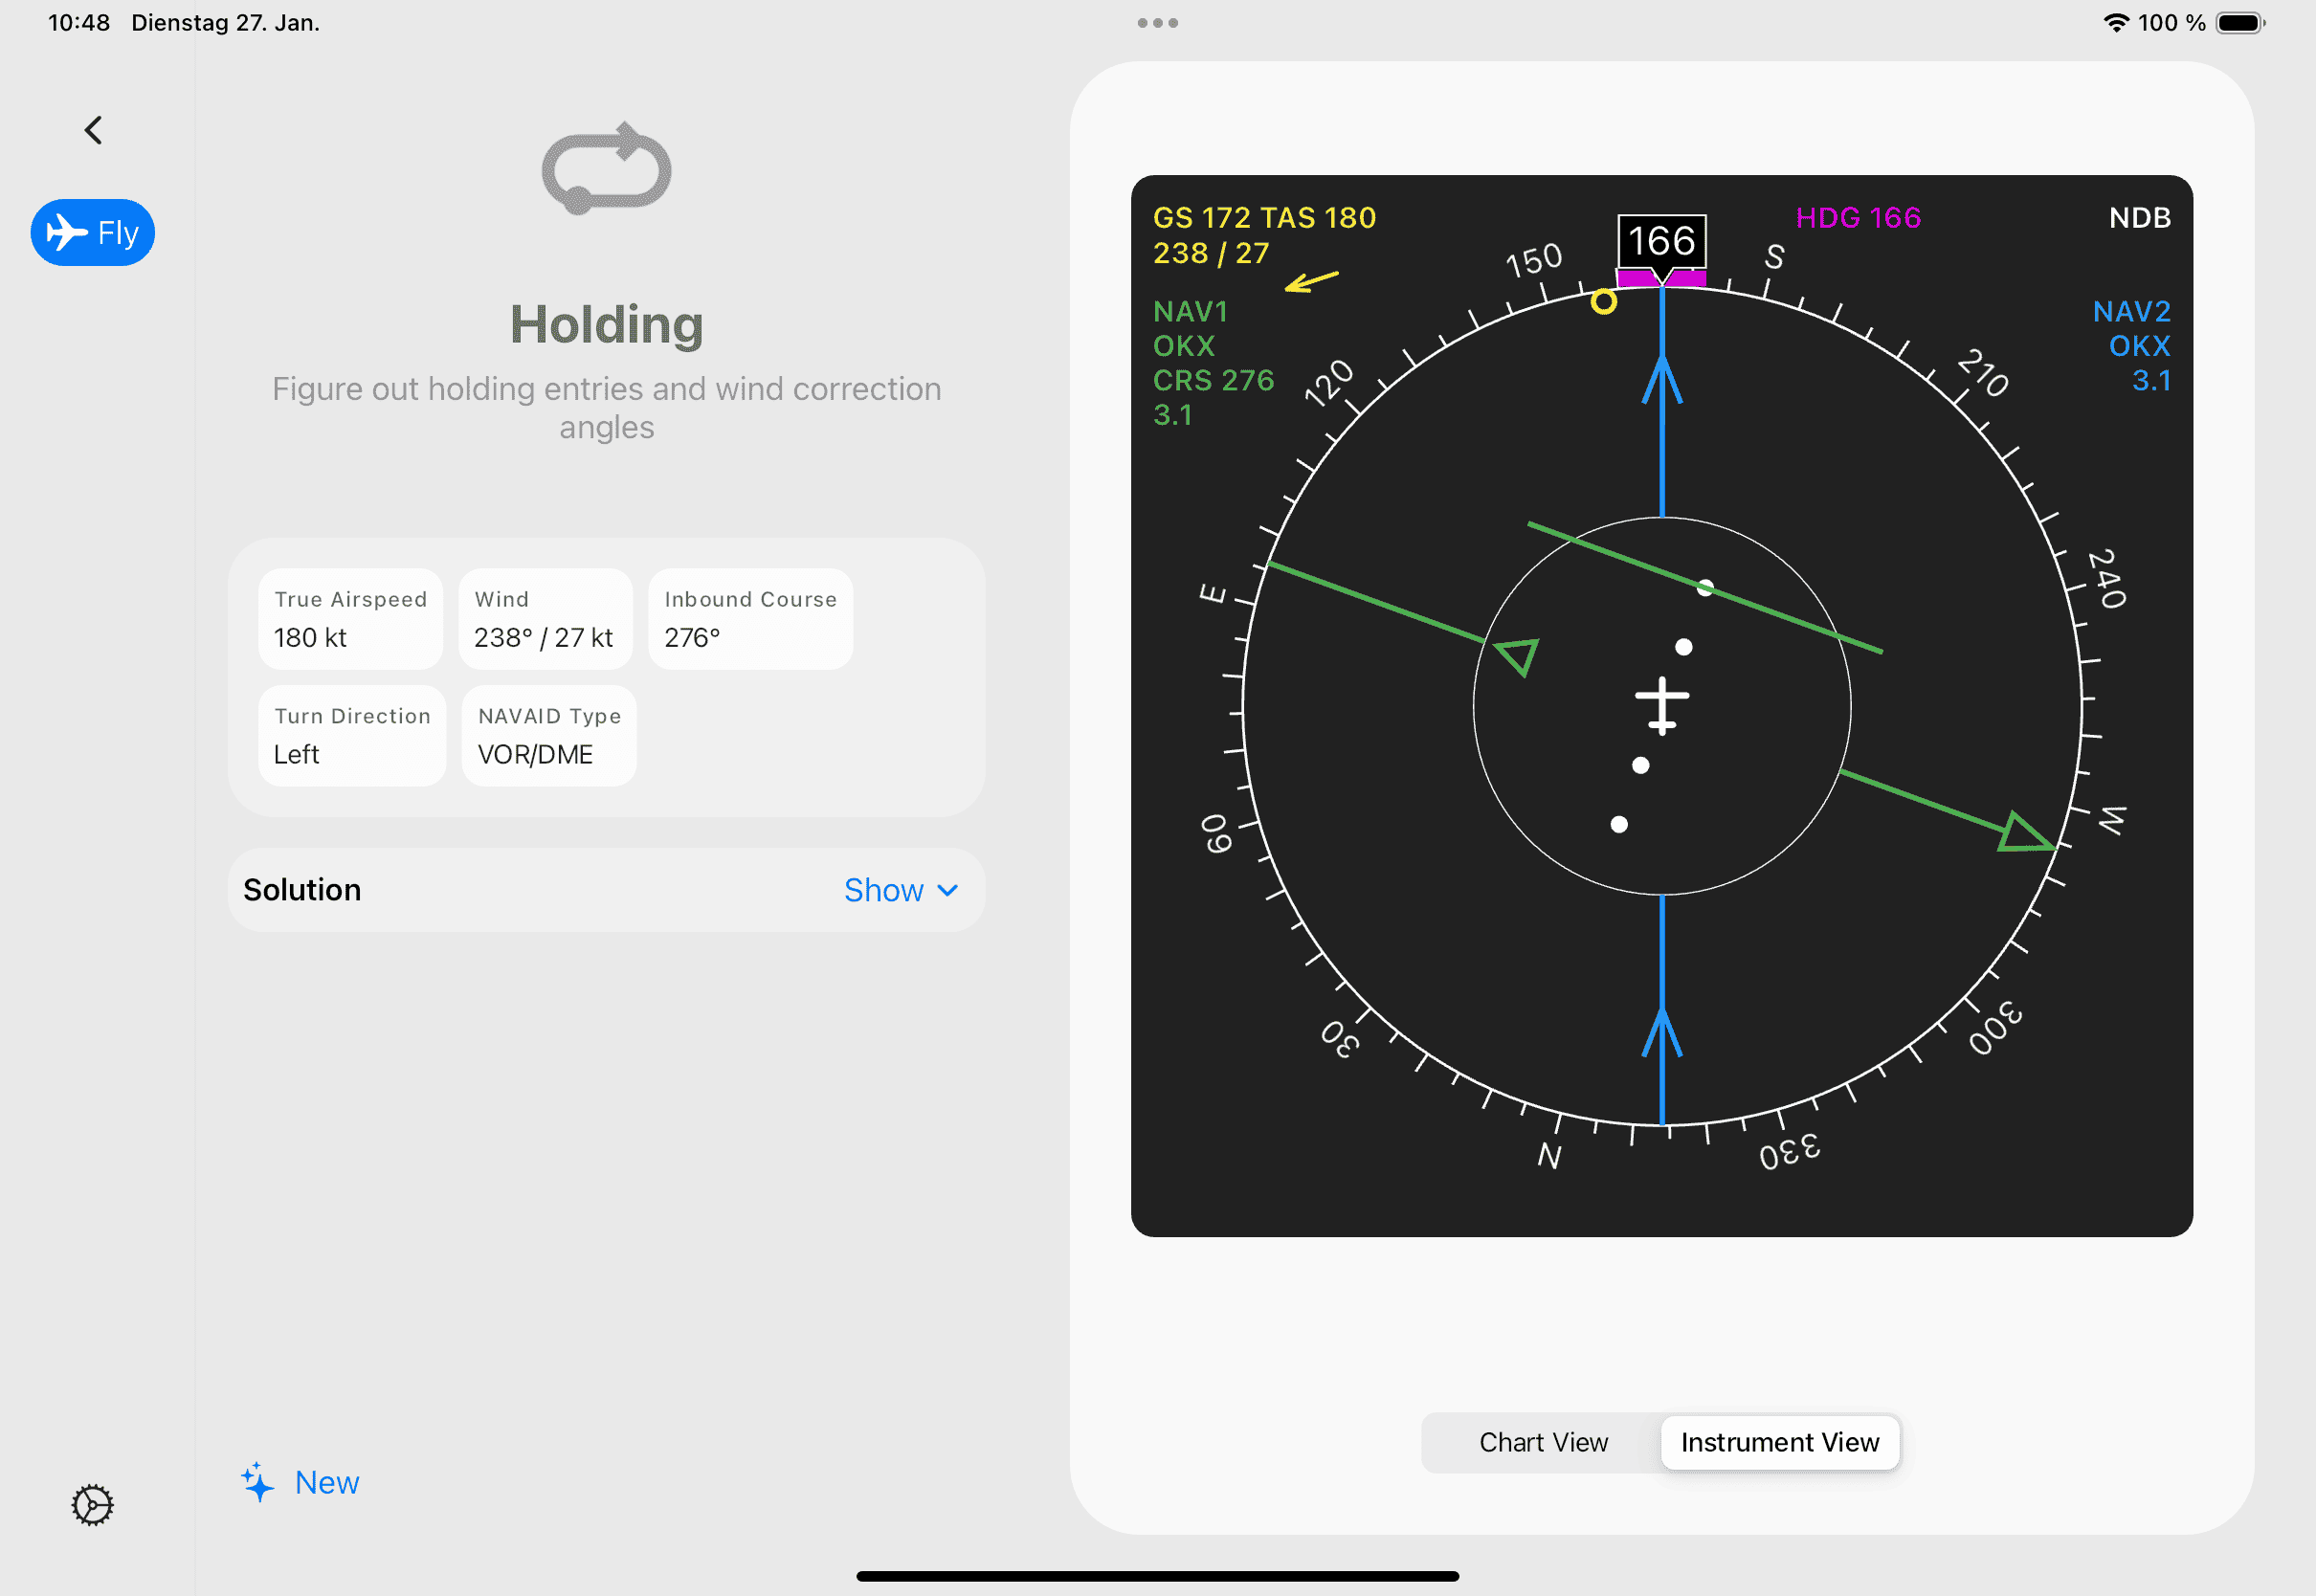Click the battery status icon

pyautogui.click(x=2240, y=23)
